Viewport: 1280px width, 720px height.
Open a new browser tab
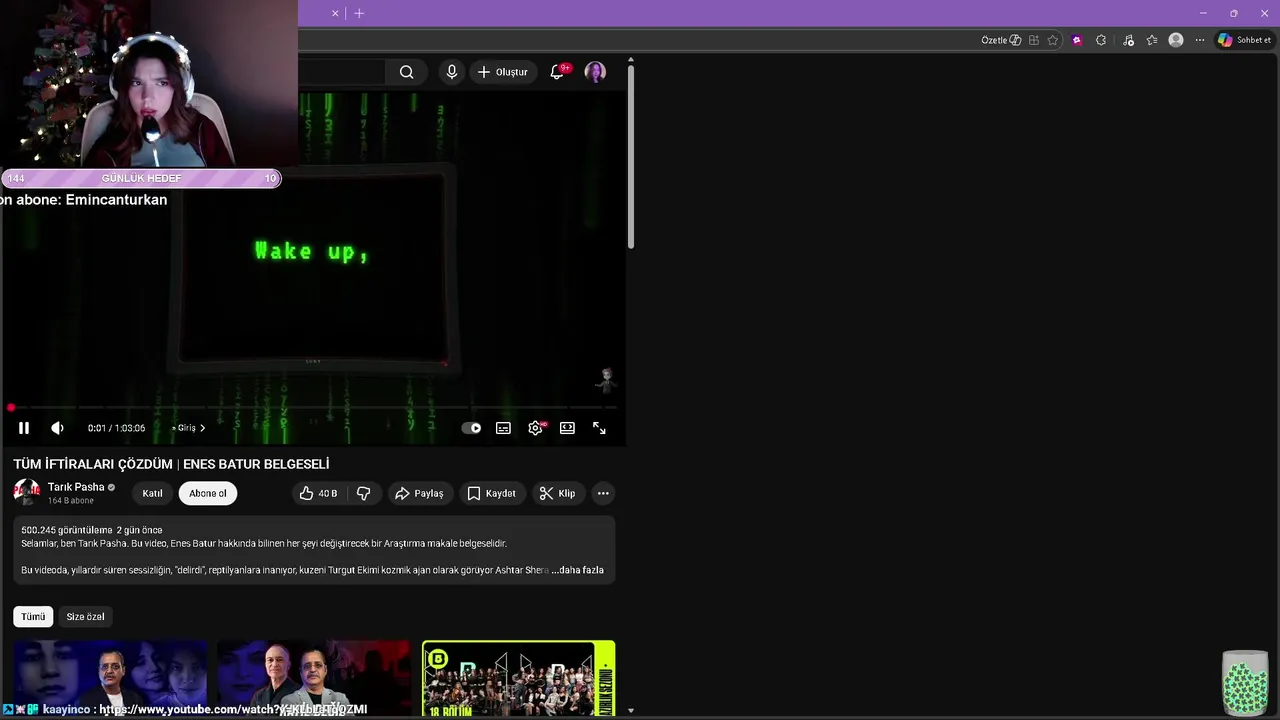tap(359, 13)
